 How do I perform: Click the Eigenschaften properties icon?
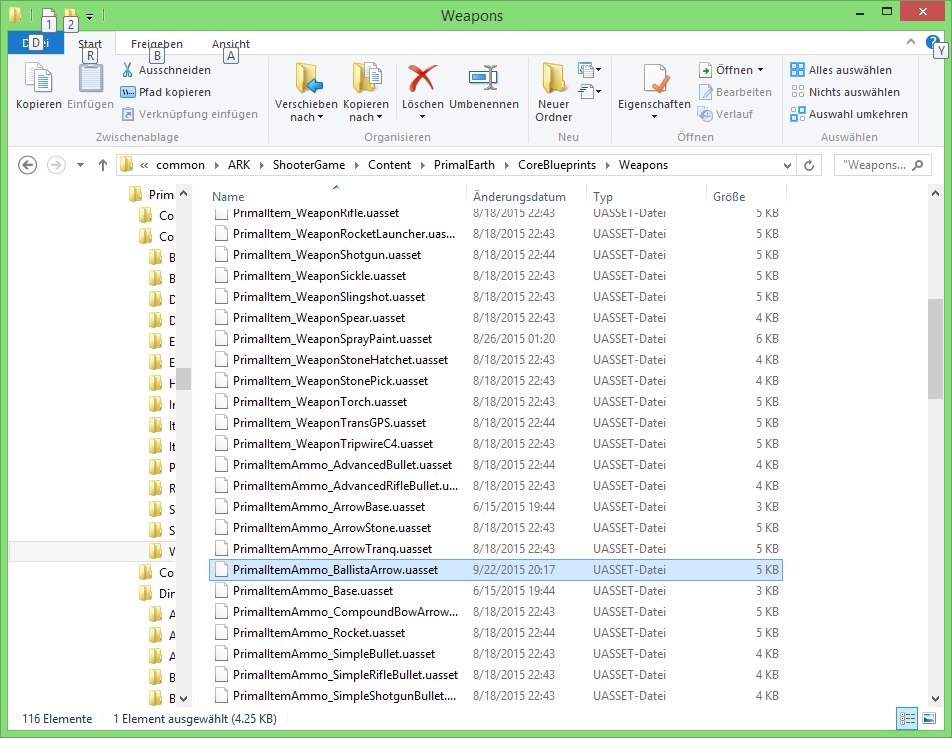(654, 79)
